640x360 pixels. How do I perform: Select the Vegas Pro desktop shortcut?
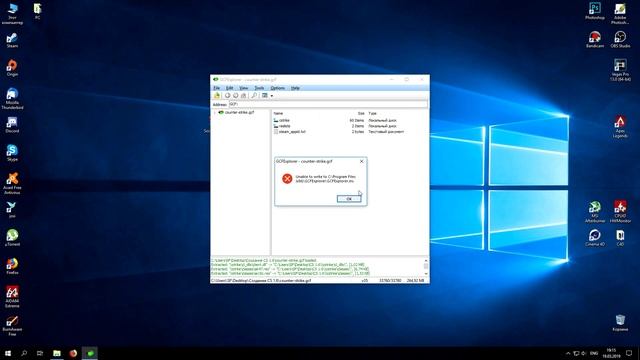(x=620, y=70)
